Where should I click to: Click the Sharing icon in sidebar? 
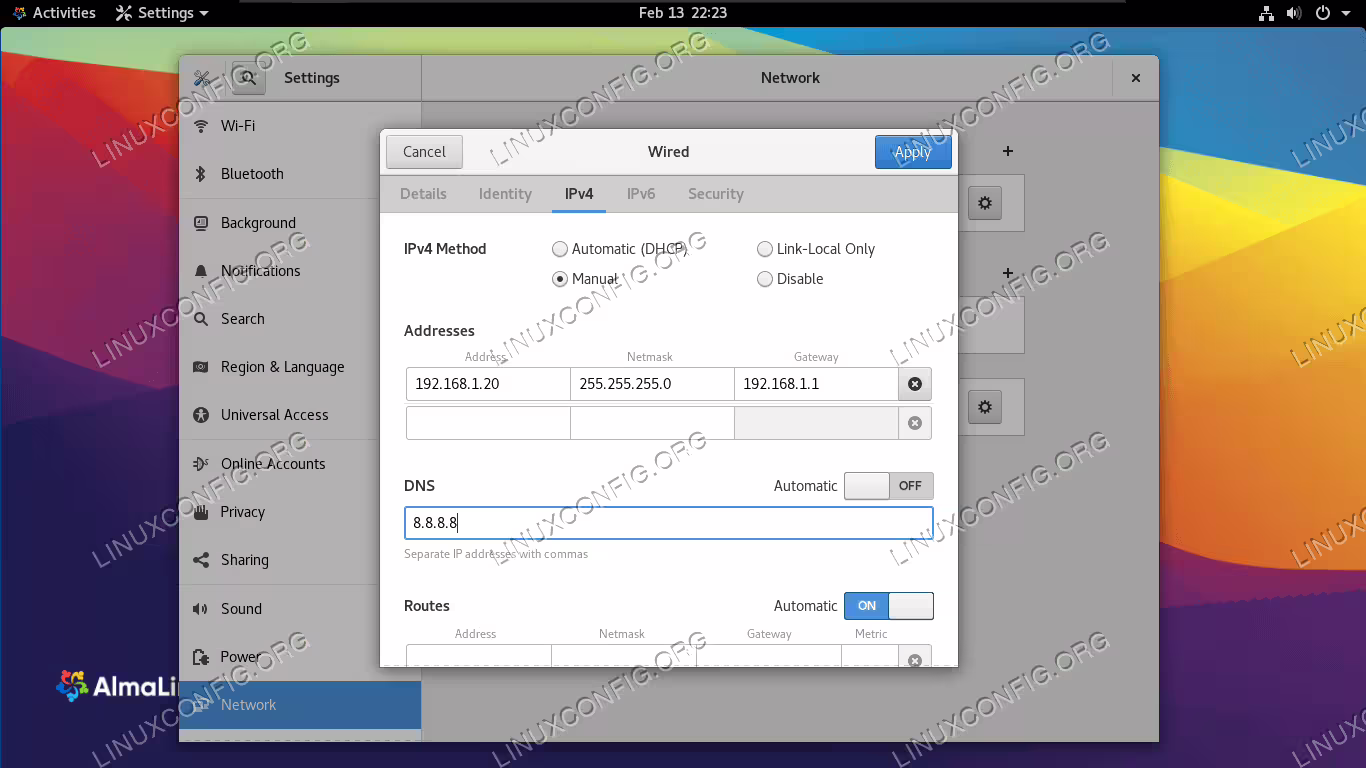click(x=201, y=560)
